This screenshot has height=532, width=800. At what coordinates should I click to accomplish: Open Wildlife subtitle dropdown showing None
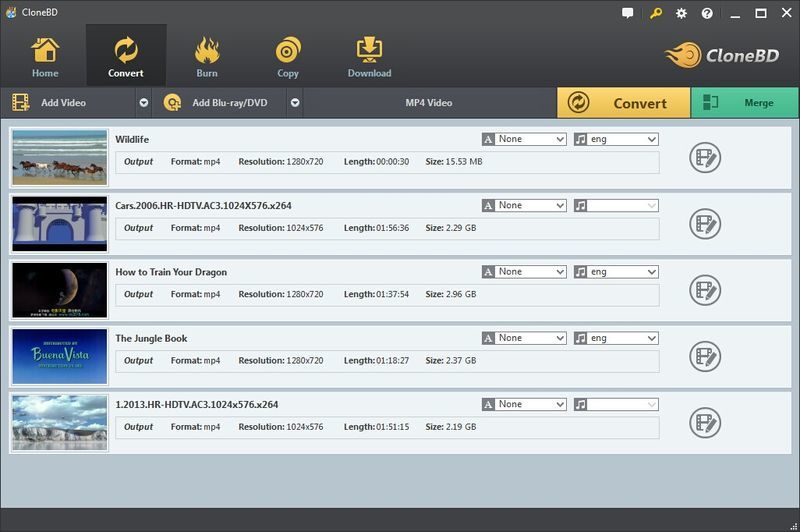[531, 139]
